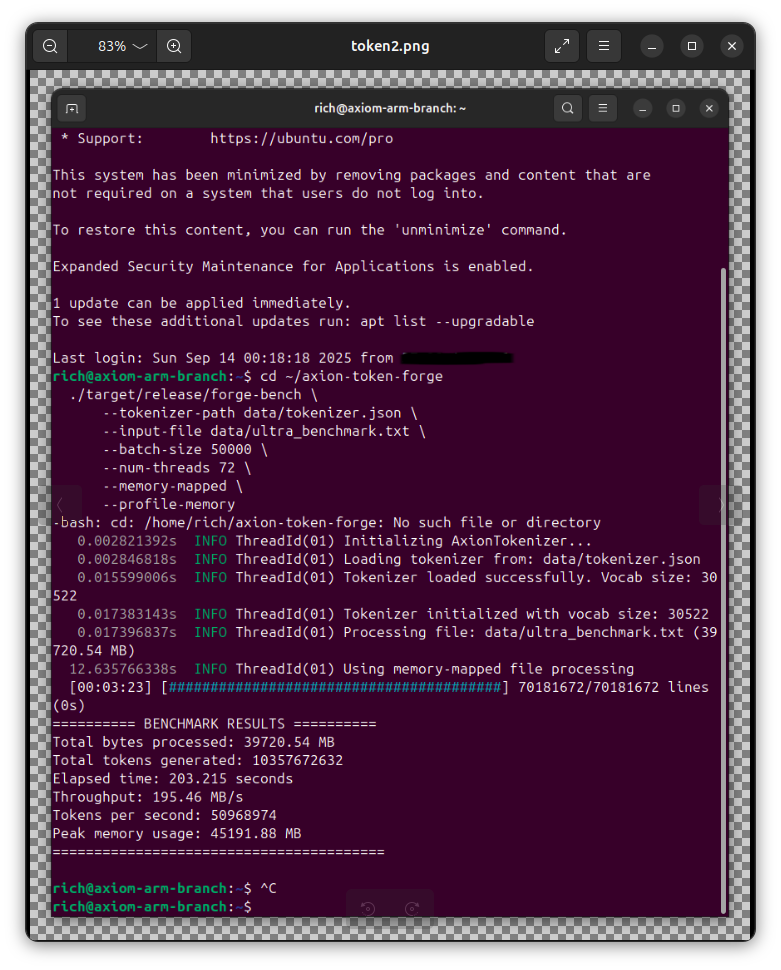Image resolution: width=781 pixels, height=970 pixels.
Task: Click the 'No such file or directory' error
Action: [x=497, y=523]
